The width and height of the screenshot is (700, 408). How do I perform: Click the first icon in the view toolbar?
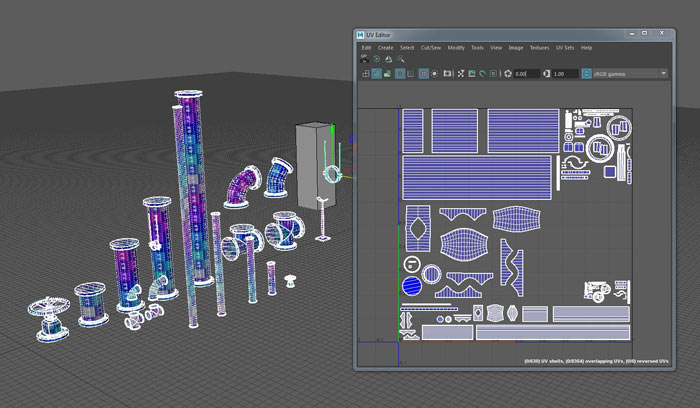click(365, 74)
